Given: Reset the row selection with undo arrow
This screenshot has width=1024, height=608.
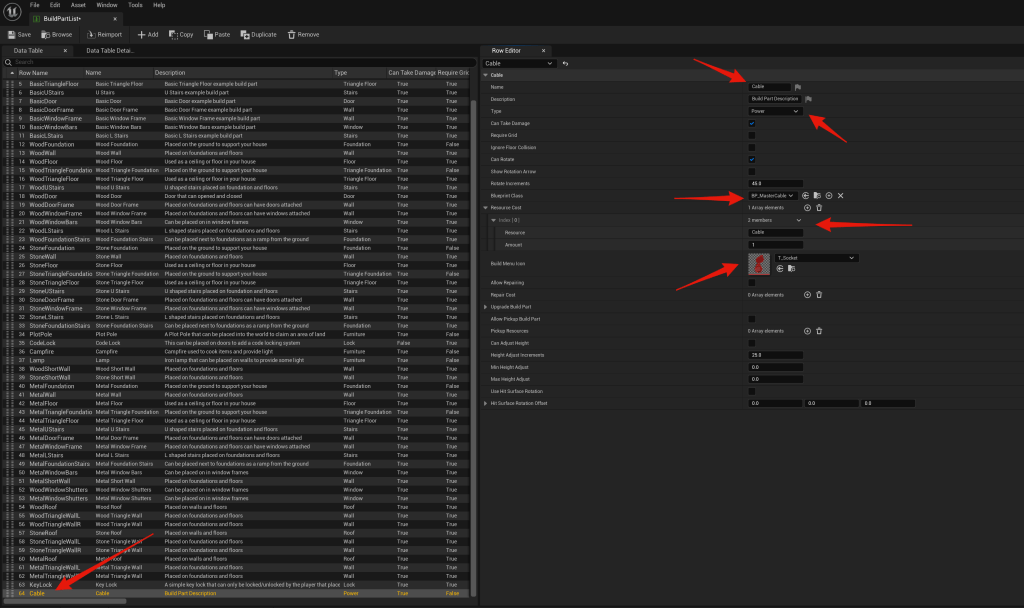Looking at the screenshot, I should tap(566, 64).
